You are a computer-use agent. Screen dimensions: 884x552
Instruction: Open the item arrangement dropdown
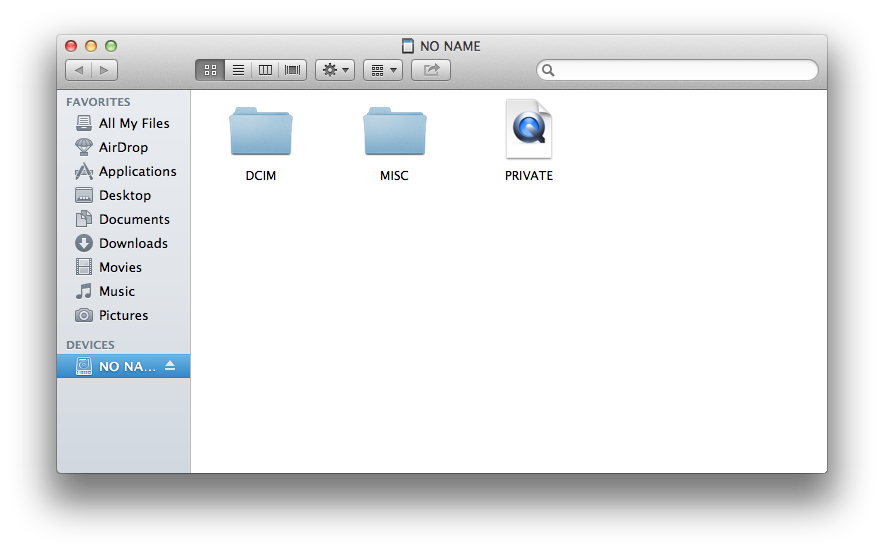tap(383, 70)
